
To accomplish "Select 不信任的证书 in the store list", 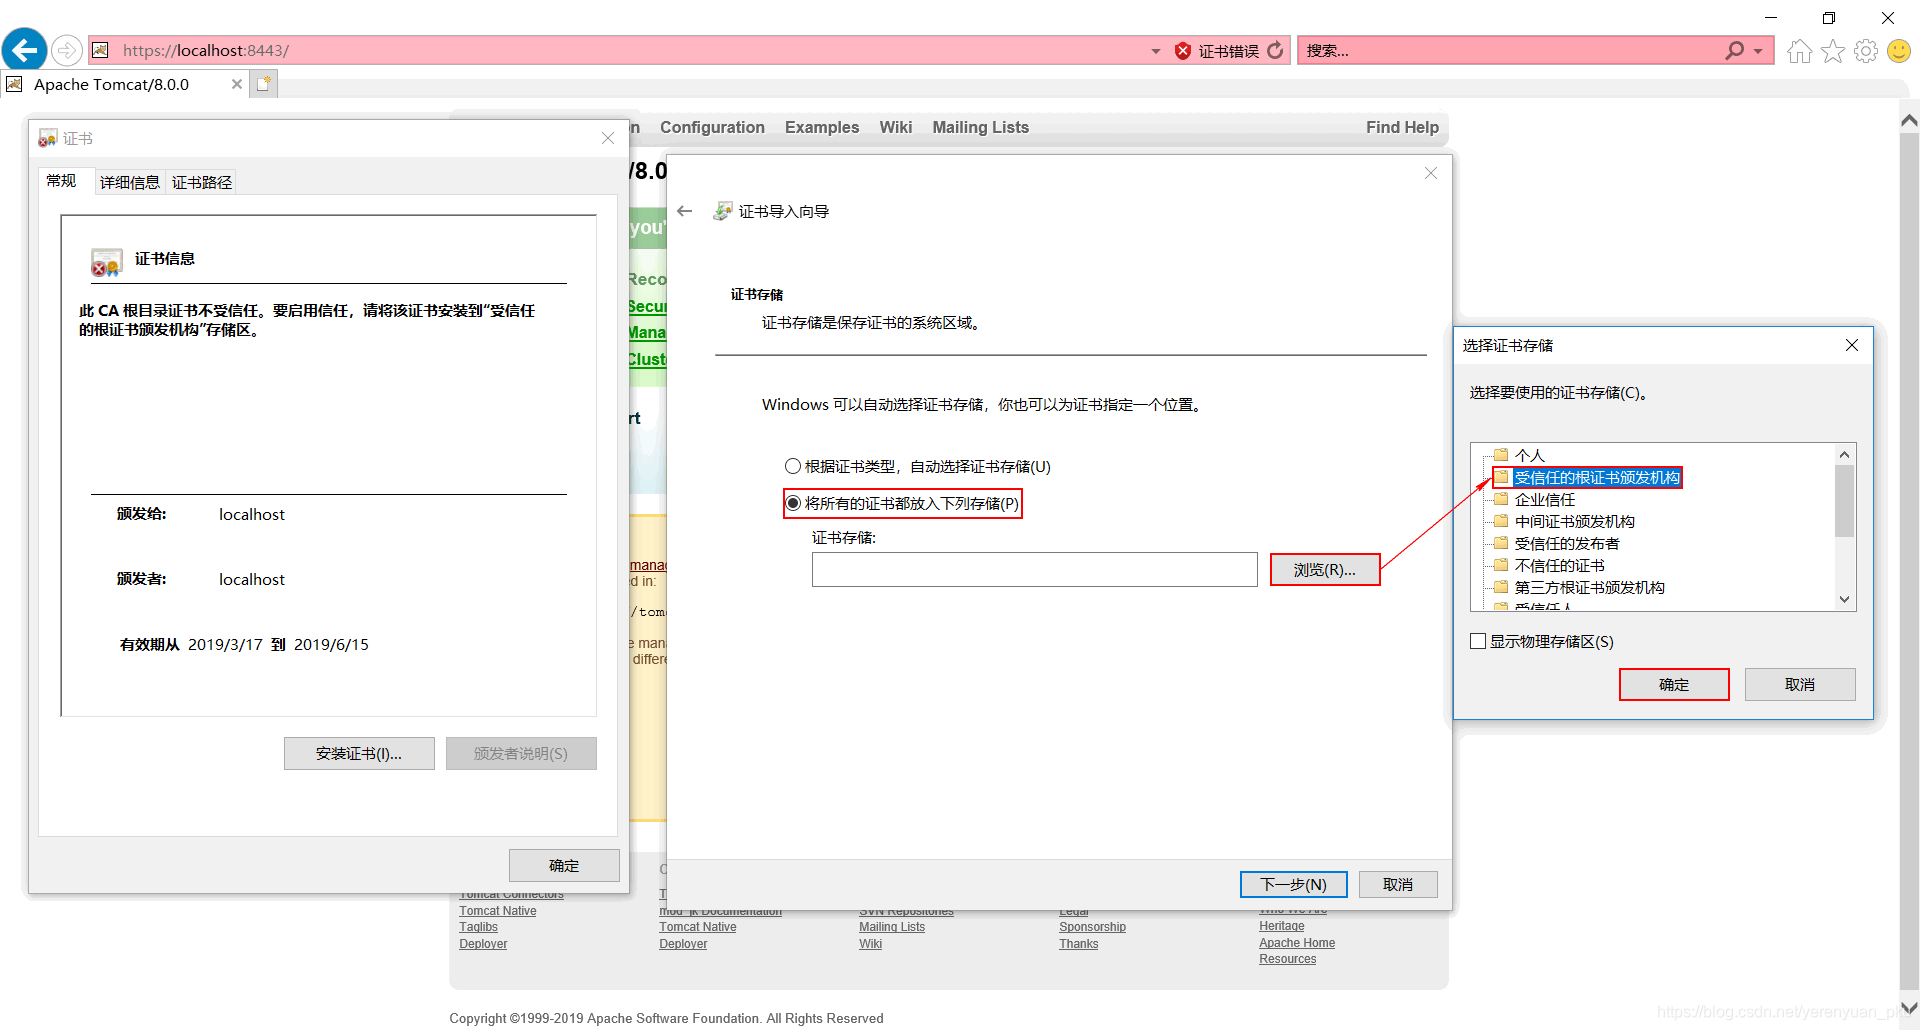I will 1560,565.
